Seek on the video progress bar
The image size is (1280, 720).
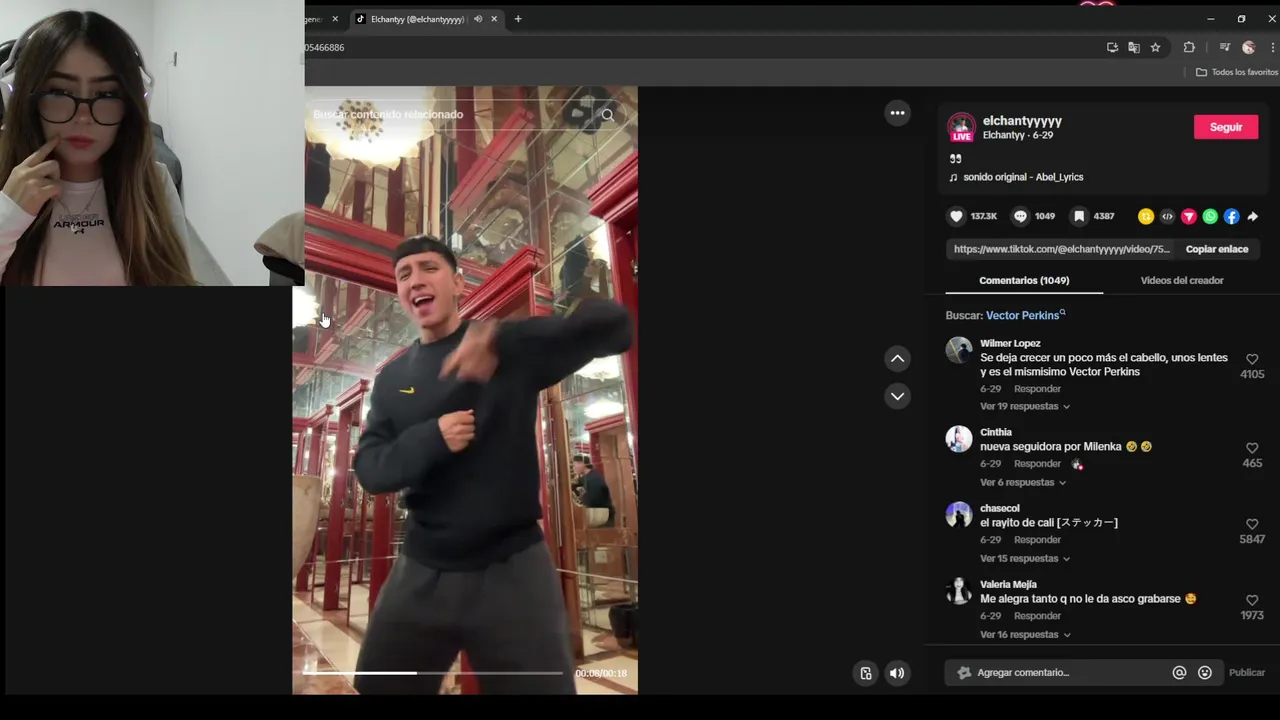point(432,673)
